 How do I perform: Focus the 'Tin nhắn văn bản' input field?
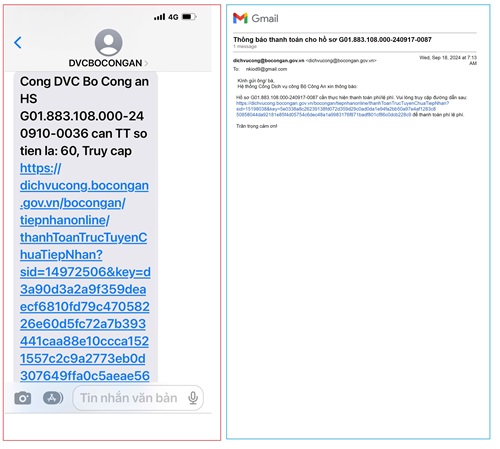[x=138, y=398]
